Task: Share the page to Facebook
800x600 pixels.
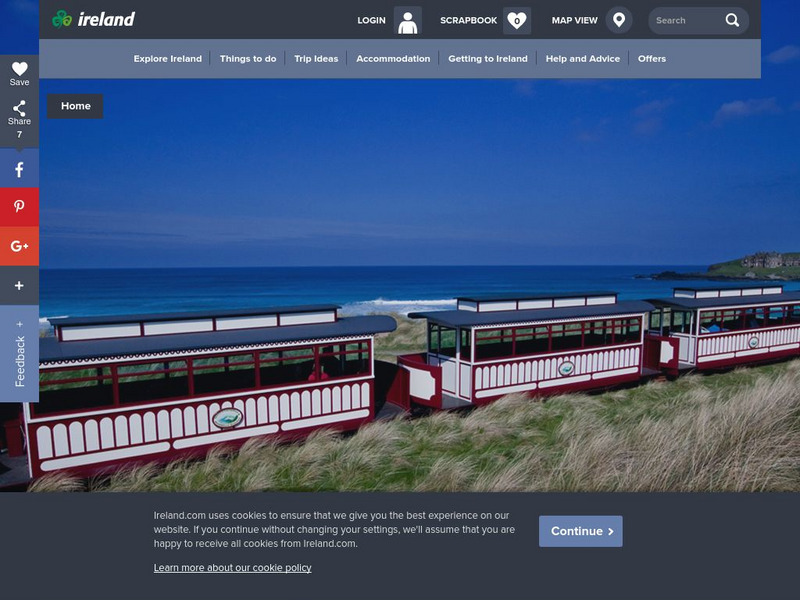Action: click(x=18, y=169)
